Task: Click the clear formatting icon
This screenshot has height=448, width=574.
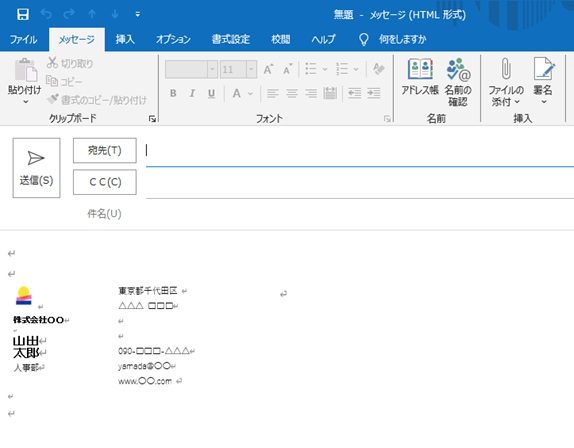Action: pyautogui.click(x=379, y=69)
